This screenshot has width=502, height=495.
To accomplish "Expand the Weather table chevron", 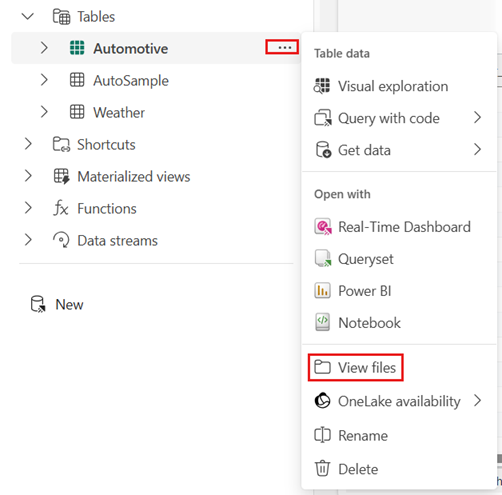I will click(44, 112).
